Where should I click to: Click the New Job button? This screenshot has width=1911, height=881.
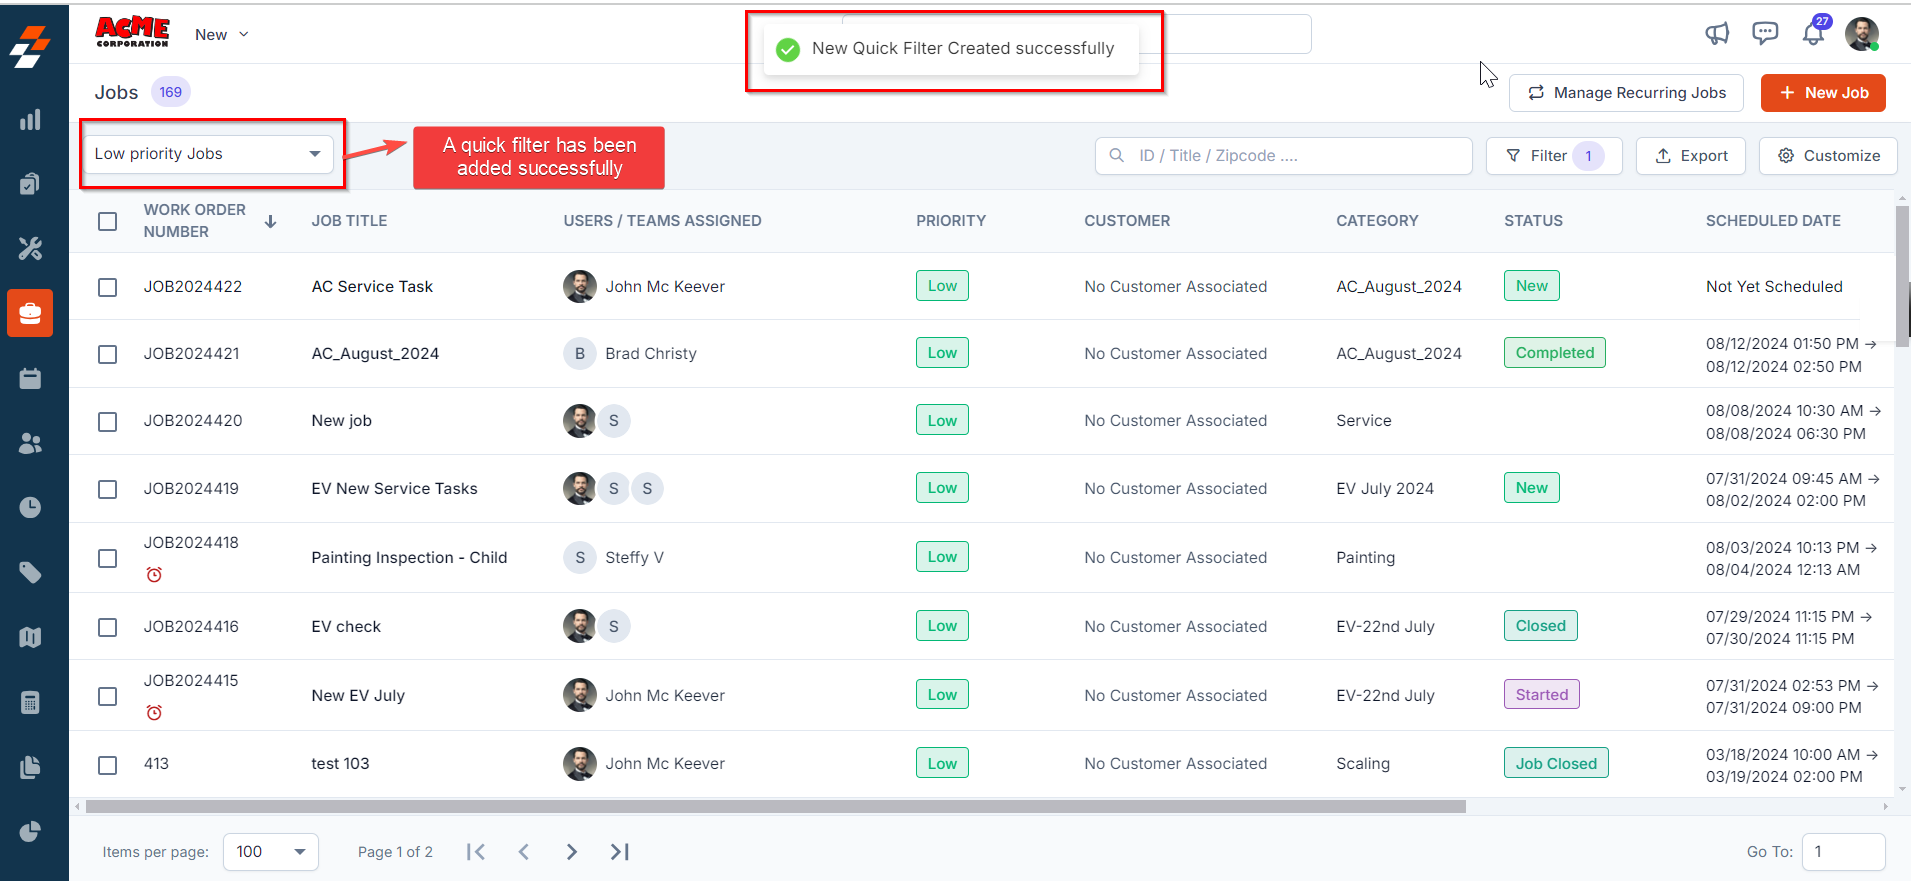(1823, 93)
